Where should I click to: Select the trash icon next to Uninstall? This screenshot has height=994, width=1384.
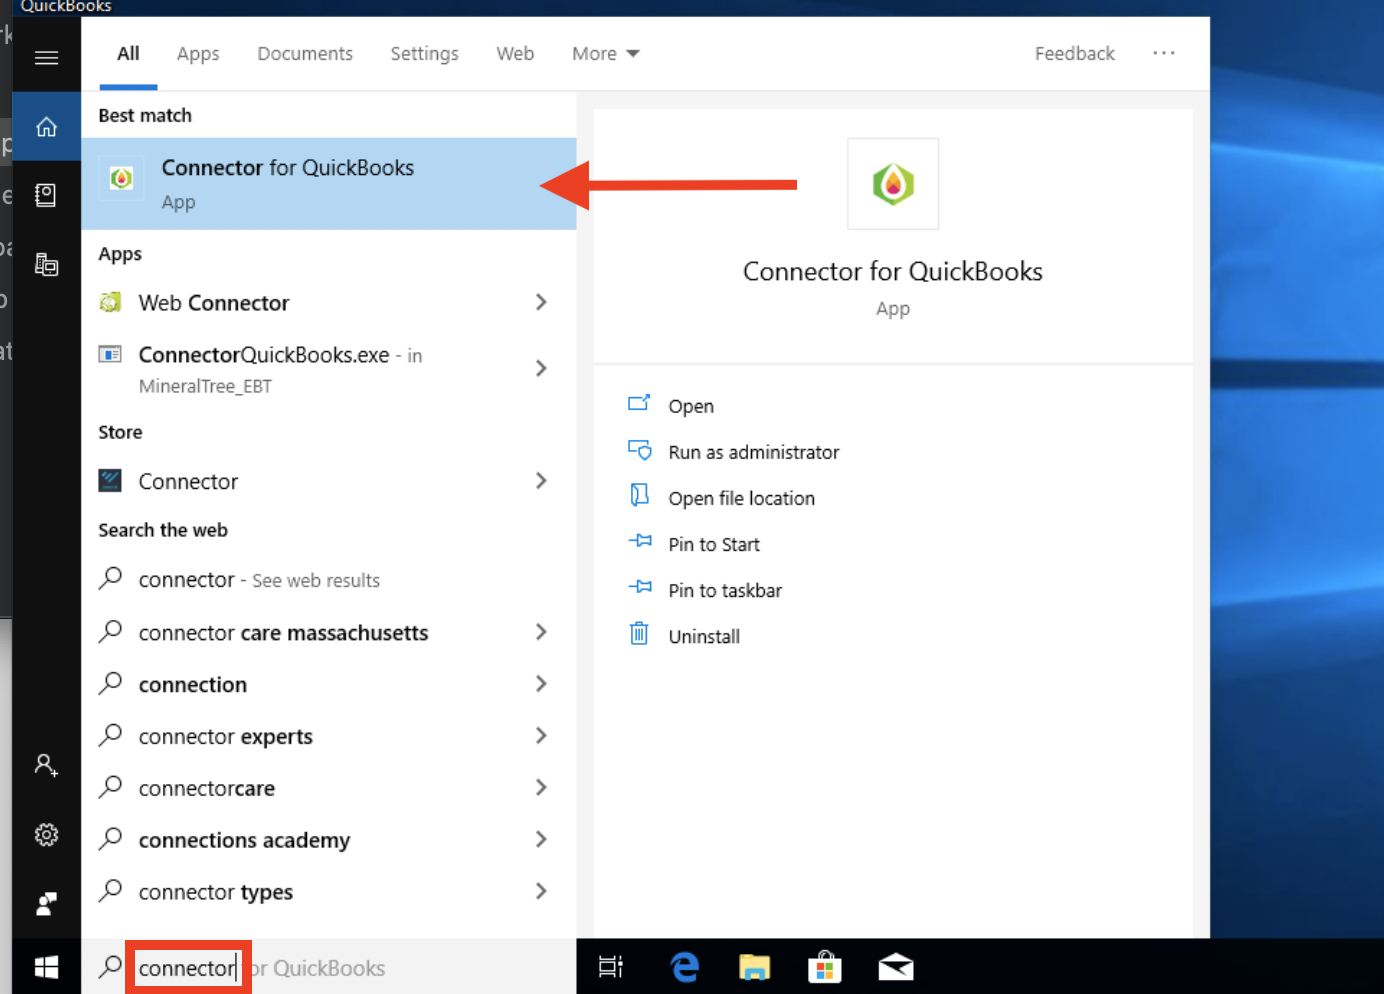coord(639,634)
